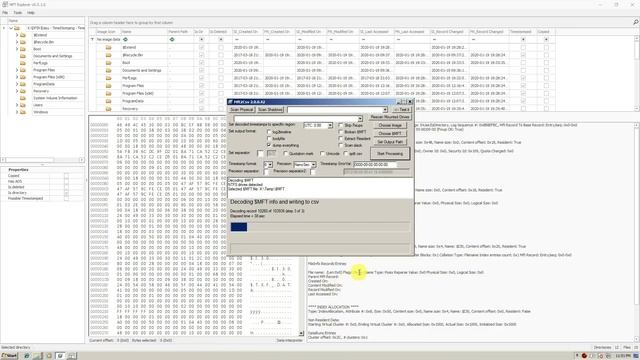640x360 pixels.
Task: Click the root drive folder icon in the tree
Action: pyautogui.click(x=17, y=28)
